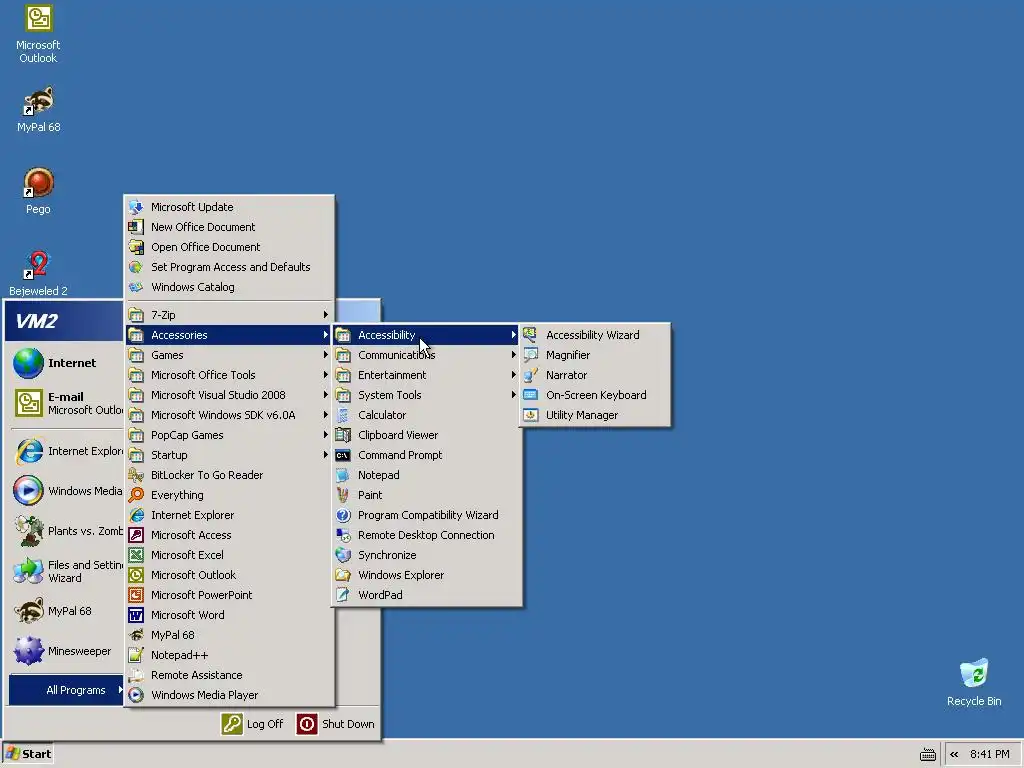
Task: Click the Start button
Action: (x=27, y=754)
